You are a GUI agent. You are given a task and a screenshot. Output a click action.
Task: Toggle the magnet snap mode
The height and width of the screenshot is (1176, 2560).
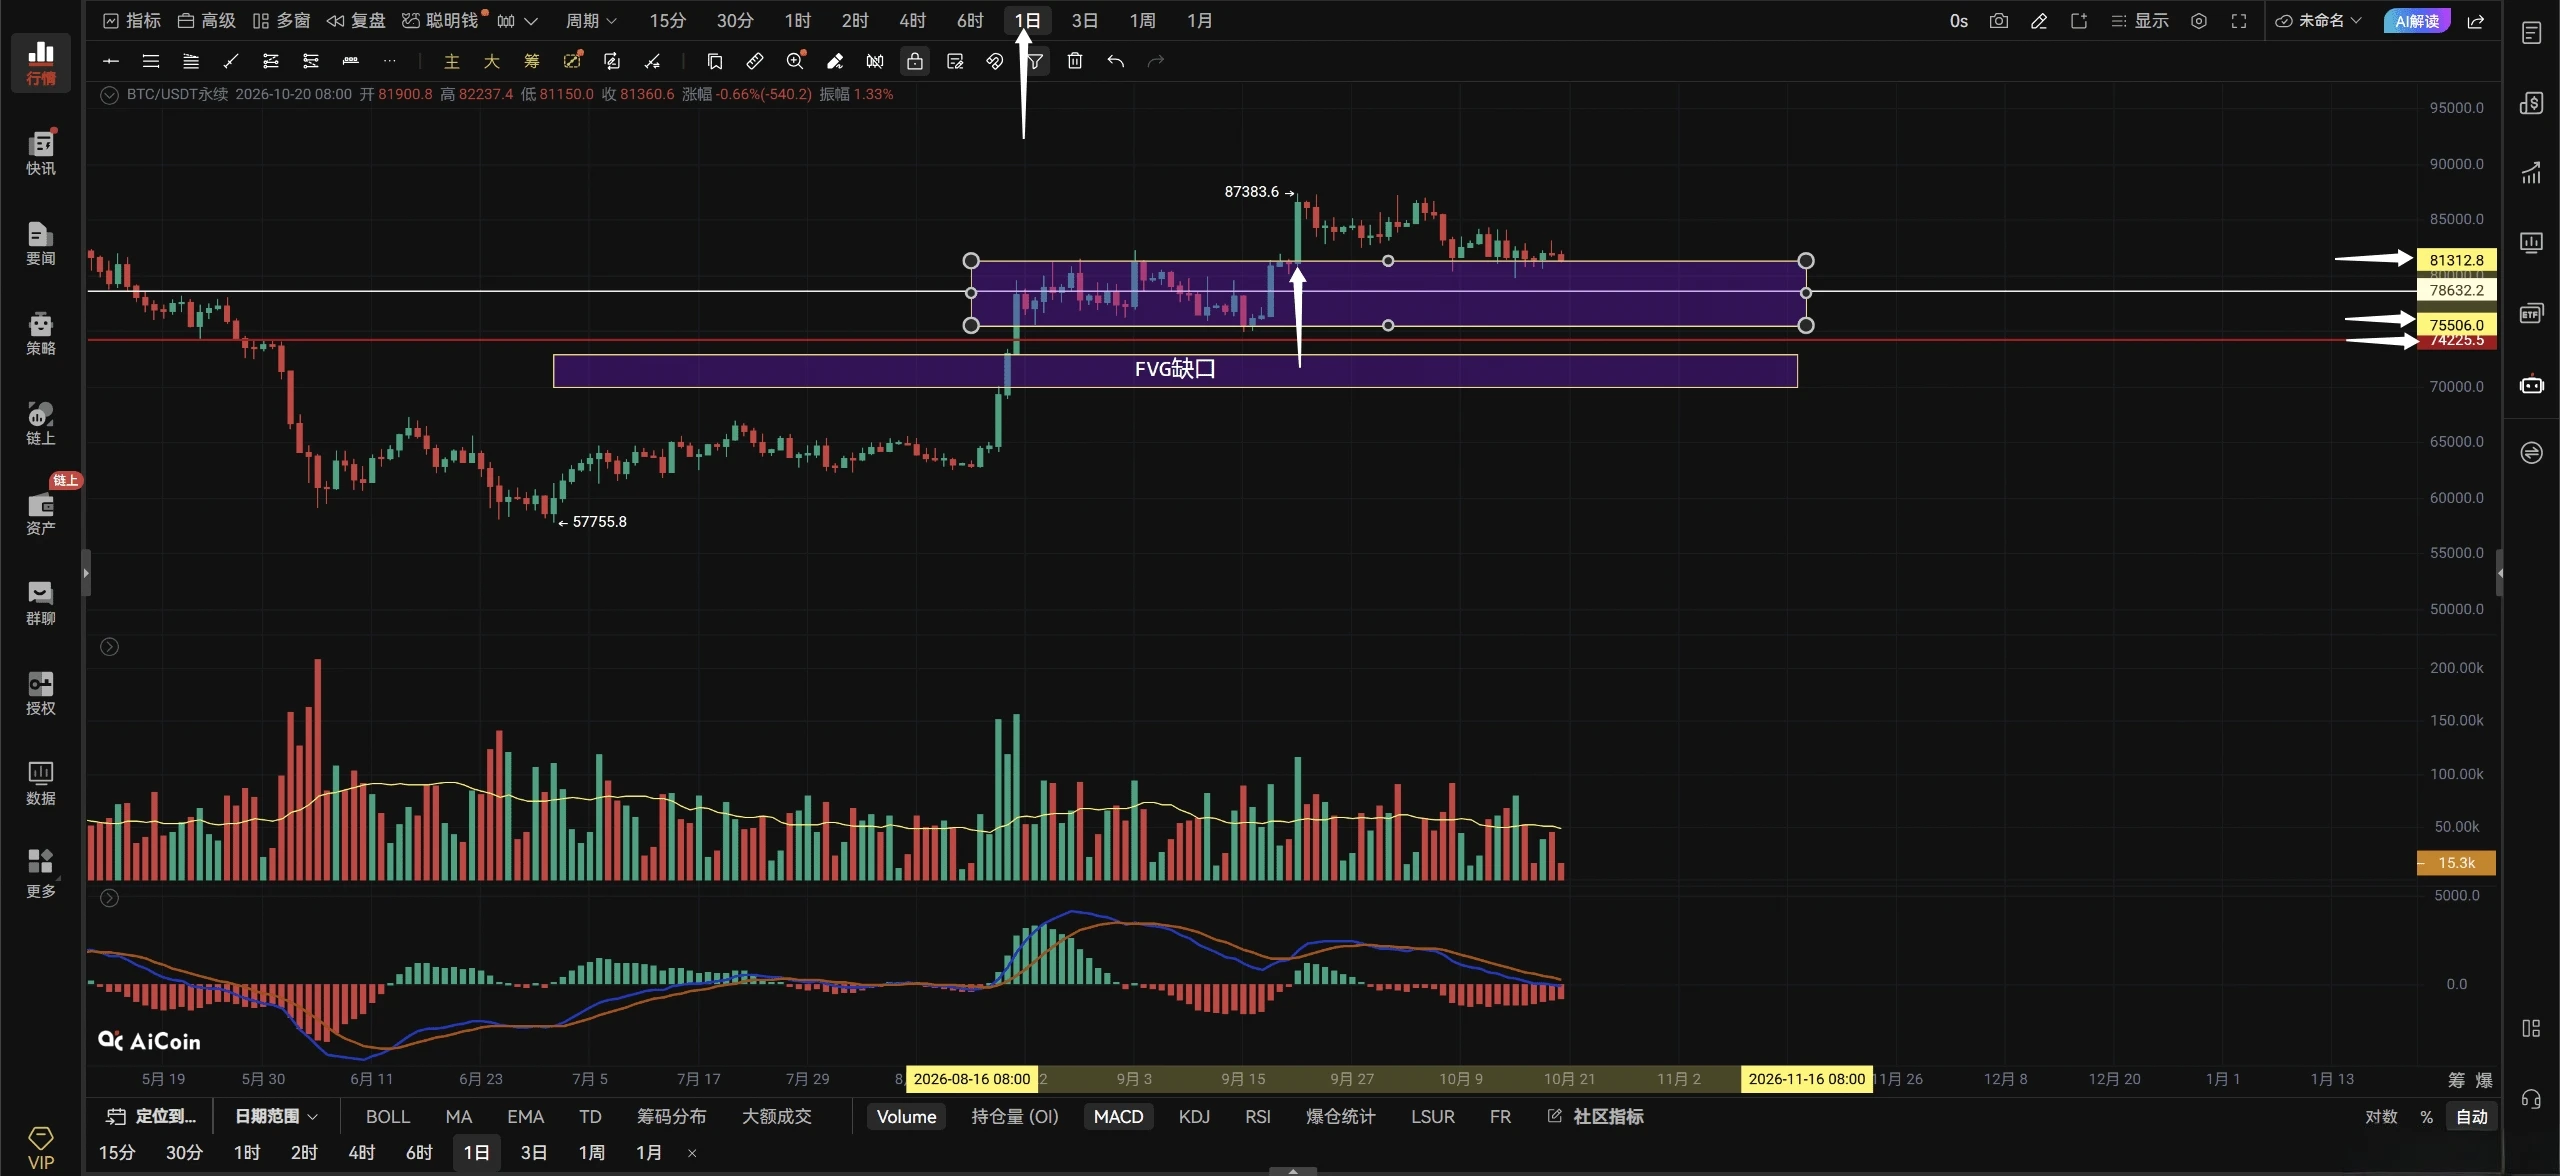pos(995,61)
